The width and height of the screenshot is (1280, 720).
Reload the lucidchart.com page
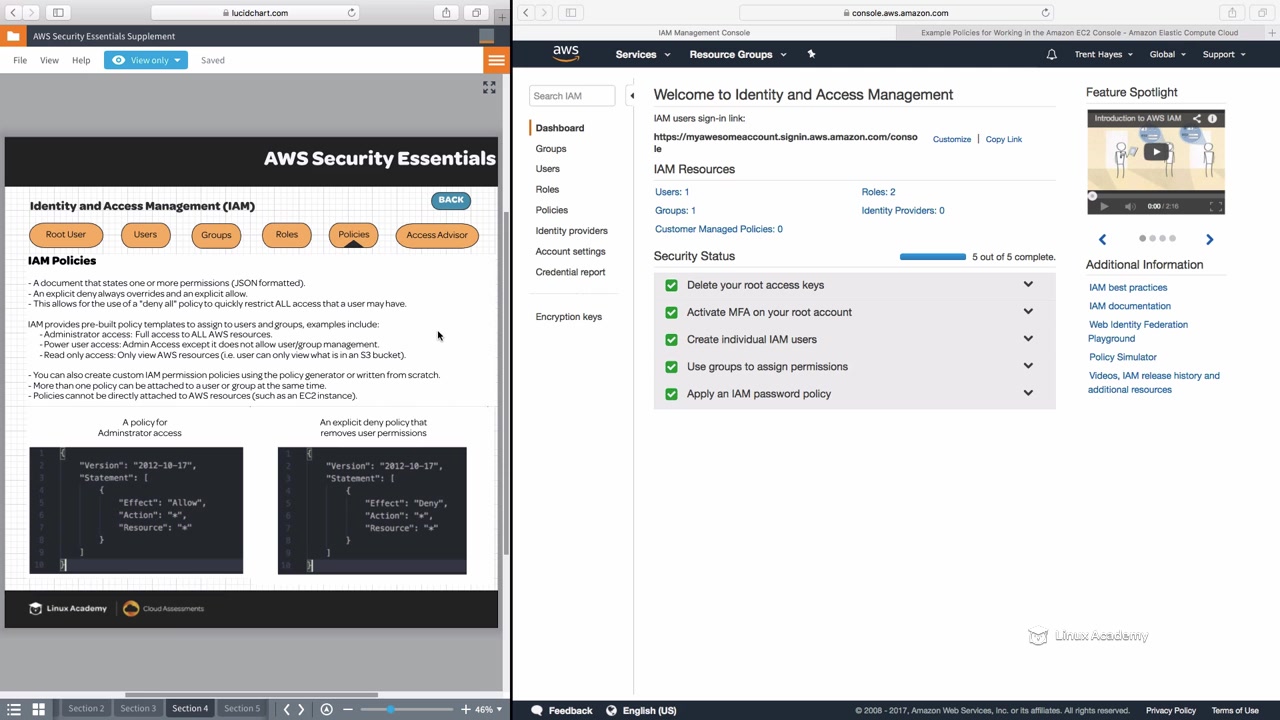[x=351, y=13]
